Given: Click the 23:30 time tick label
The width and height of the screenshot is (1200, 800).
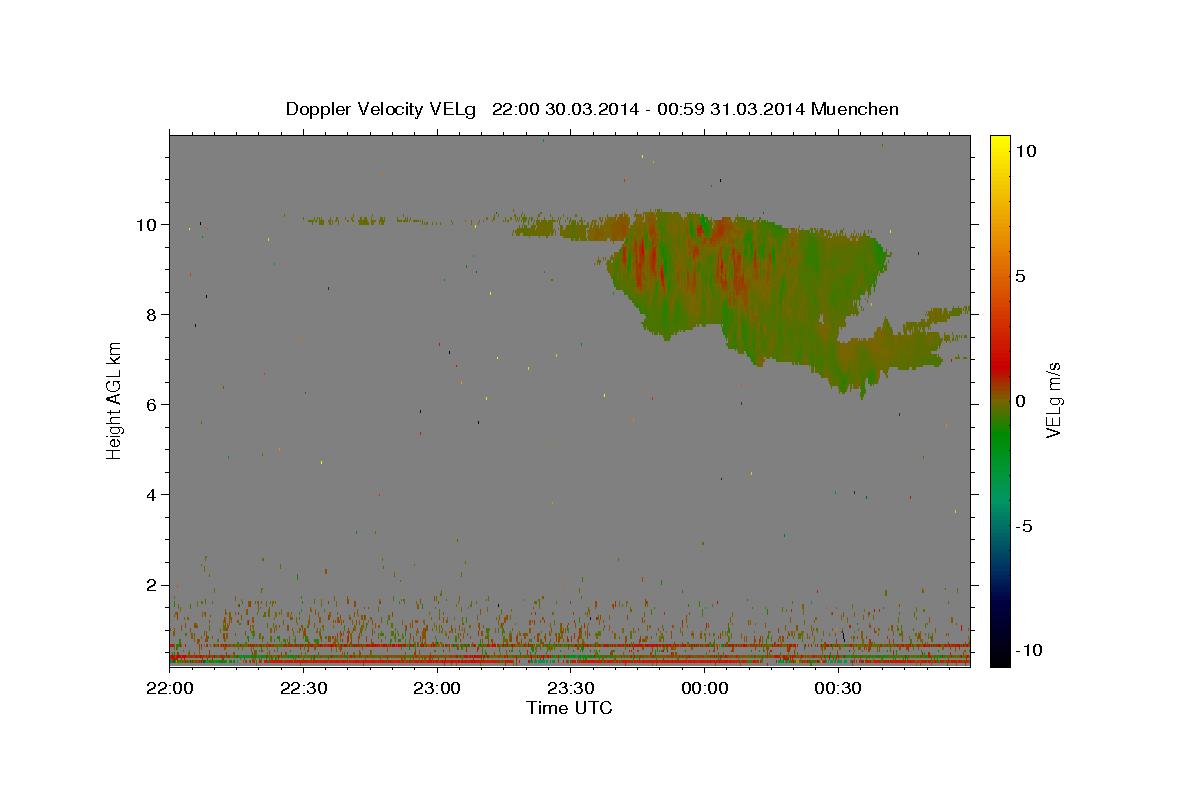Looking at the screenshot, I should tap(570, 689).
